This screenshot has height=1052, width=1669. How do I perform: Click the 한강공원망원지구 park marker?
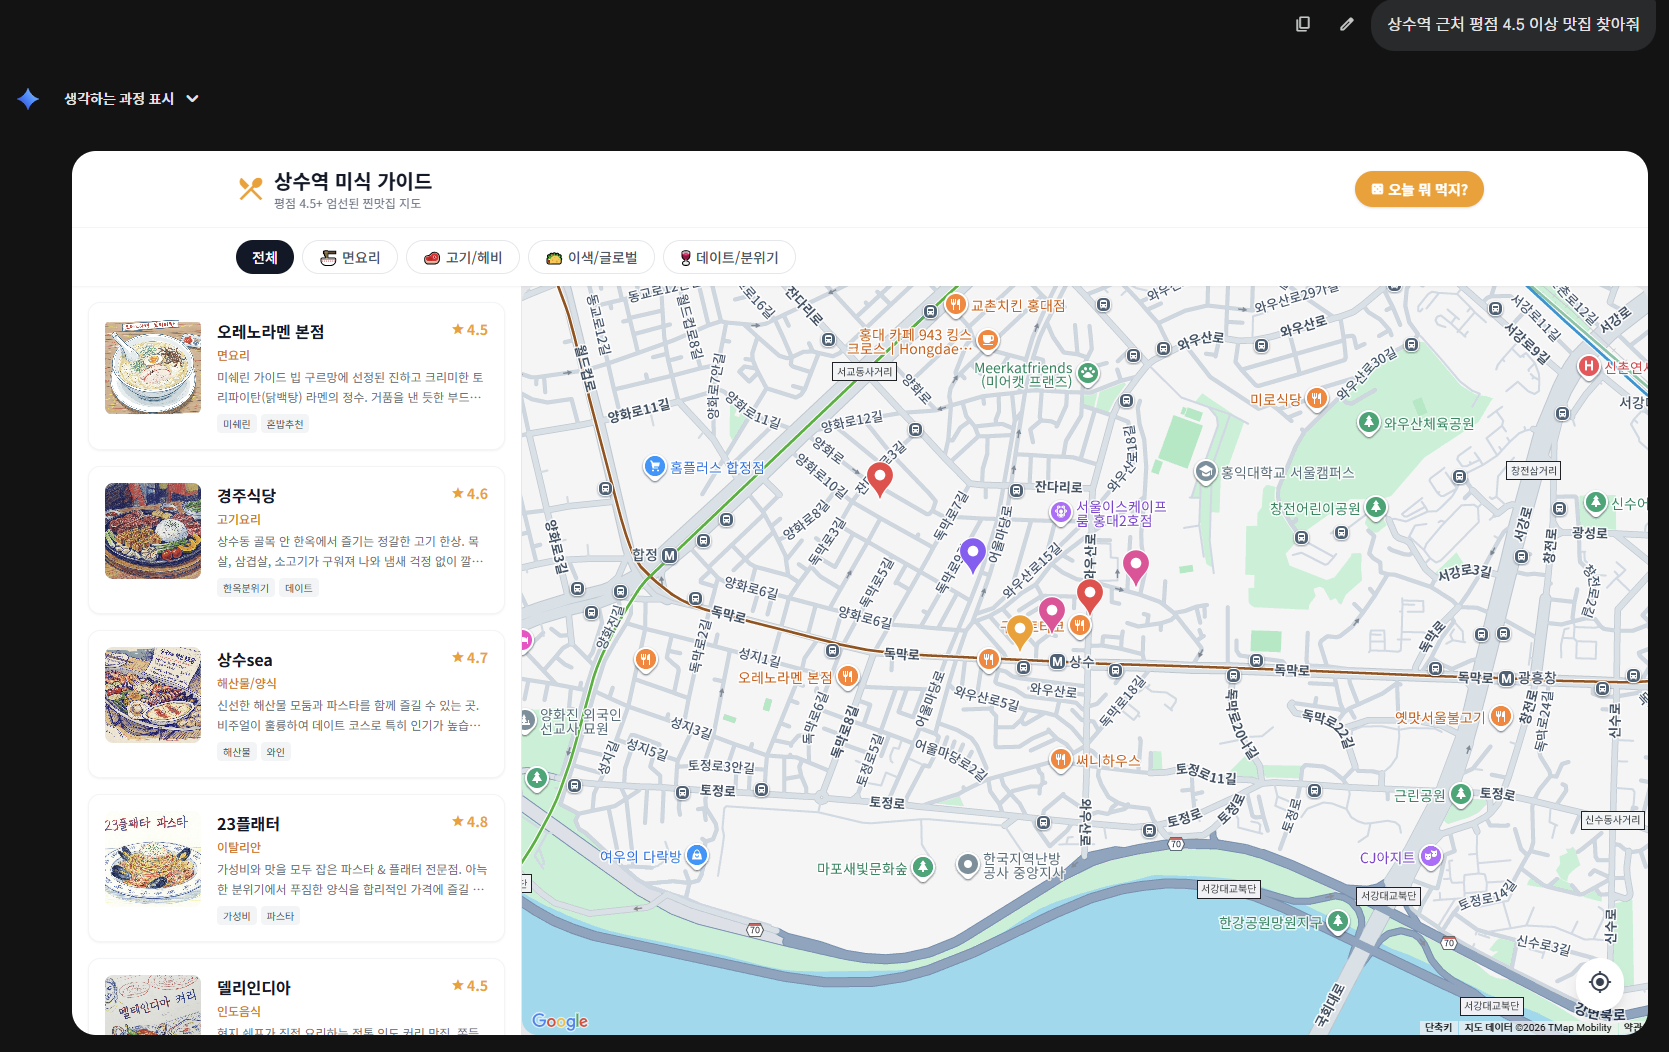pos(1337,921)
